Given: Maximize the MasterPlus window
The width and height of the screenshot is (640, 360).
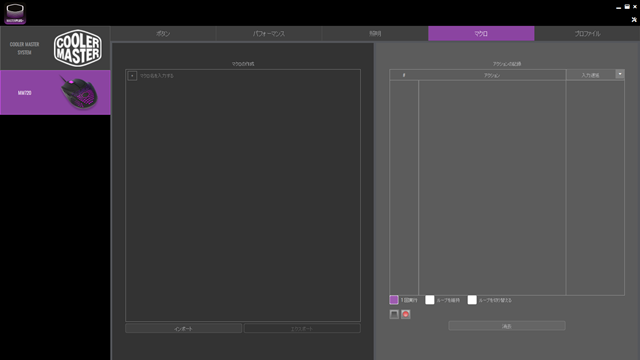Looking at the screenshot, I should click(x=627, y=7).
